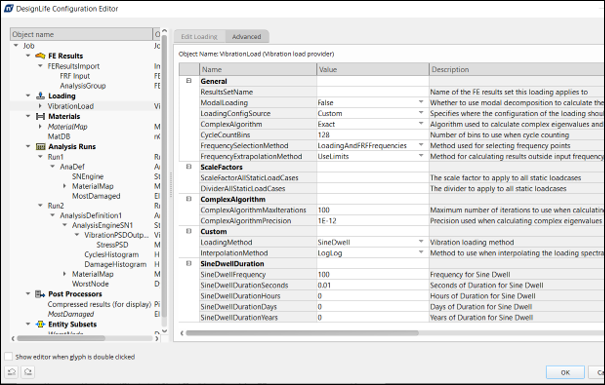Viewport: 605px width, 385px height.
Task: Edit the ComplexAlgorithmMaxIterations value 100
Action: [373, 210]
